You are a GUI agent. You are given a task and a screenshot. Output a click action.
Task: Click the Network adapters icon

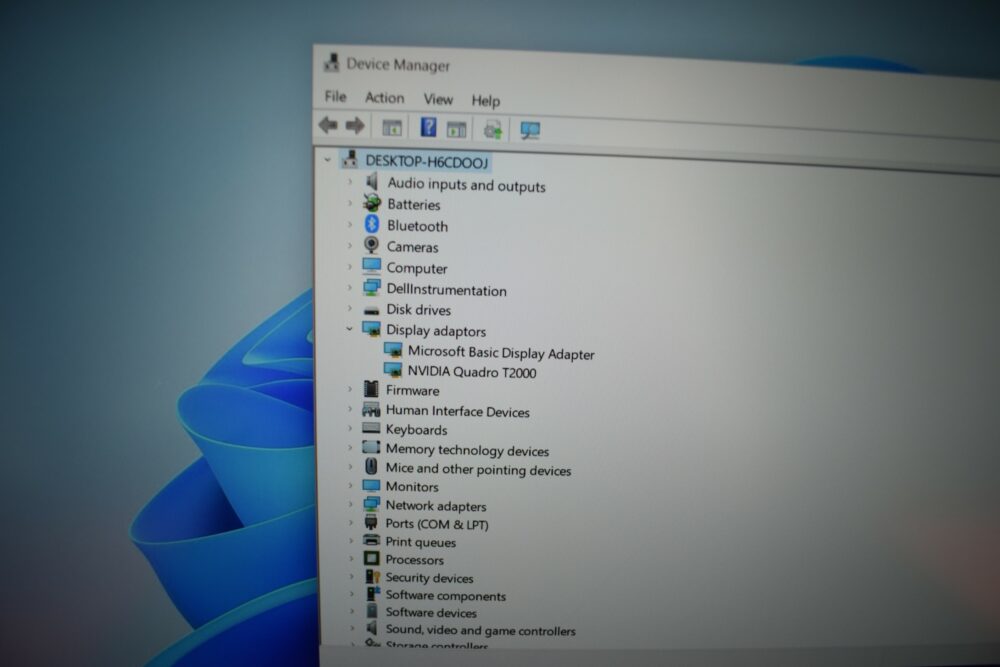click(x=371, y=504)
